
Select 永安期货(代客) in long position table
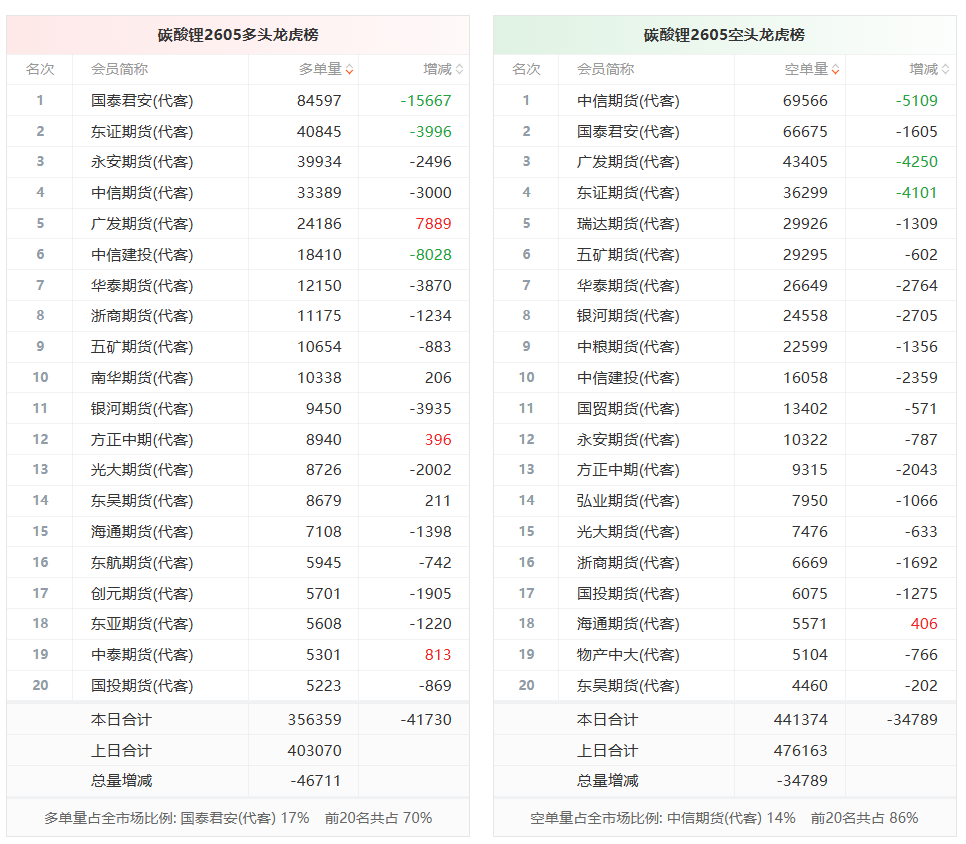pyautogui.click(x=142, y=161)
